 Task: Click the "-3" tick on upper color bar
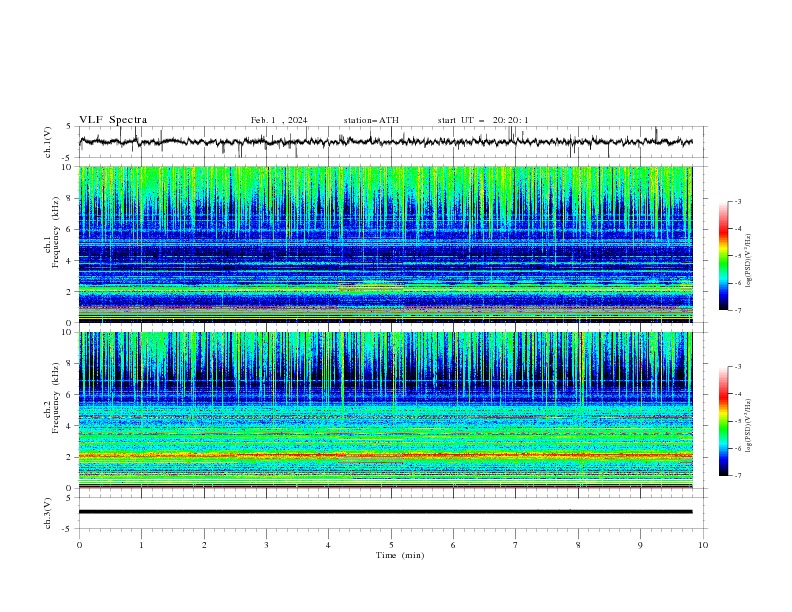click(737, 201)
